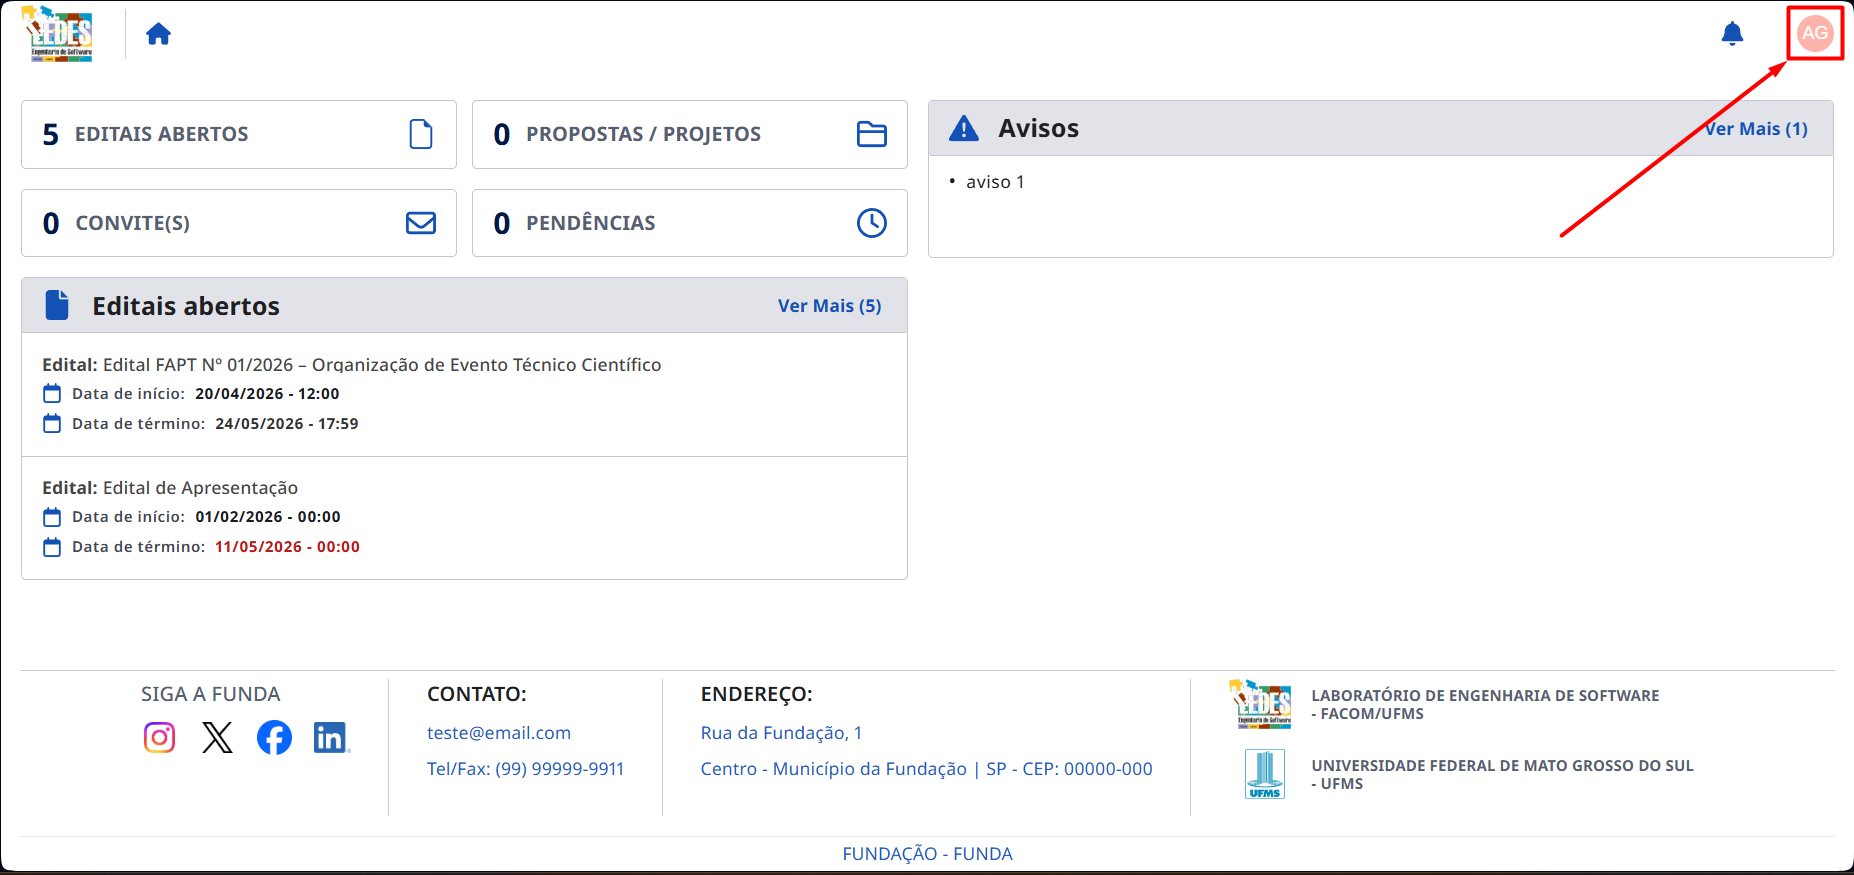Click the teste@email.com contact link
1854x875 pixels.
tap(499, 733)
